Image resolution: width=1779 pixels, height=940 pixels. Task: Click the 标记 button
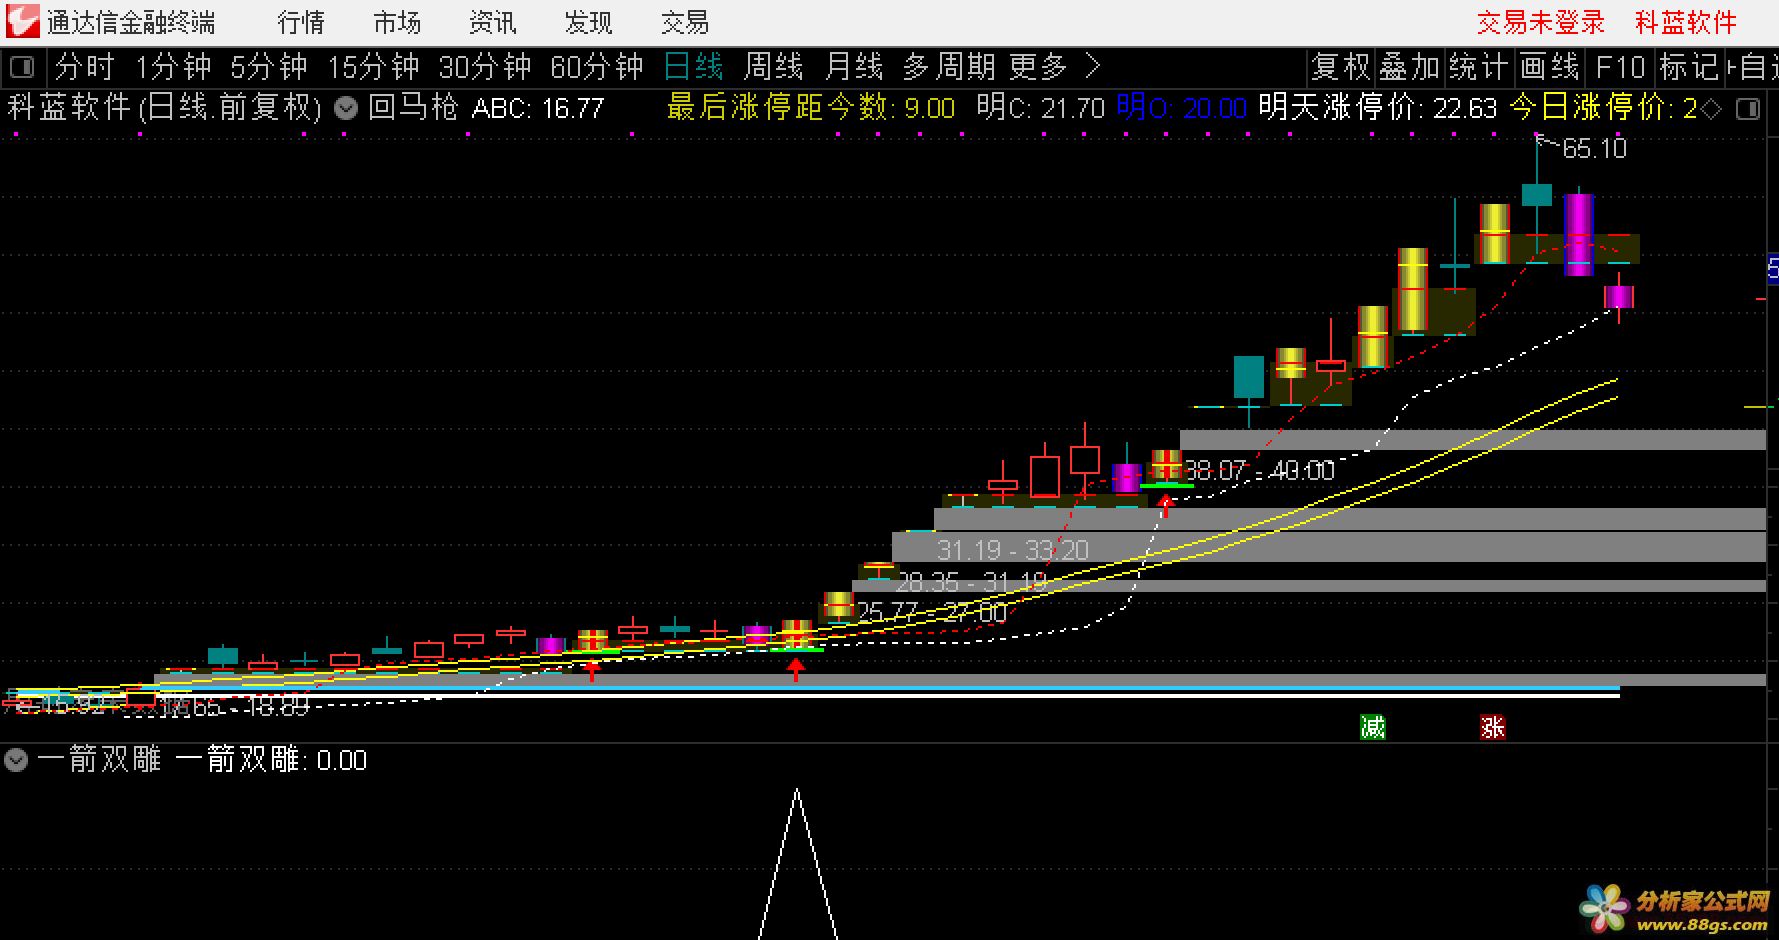pyautogui.click(x=1689, y=67)
